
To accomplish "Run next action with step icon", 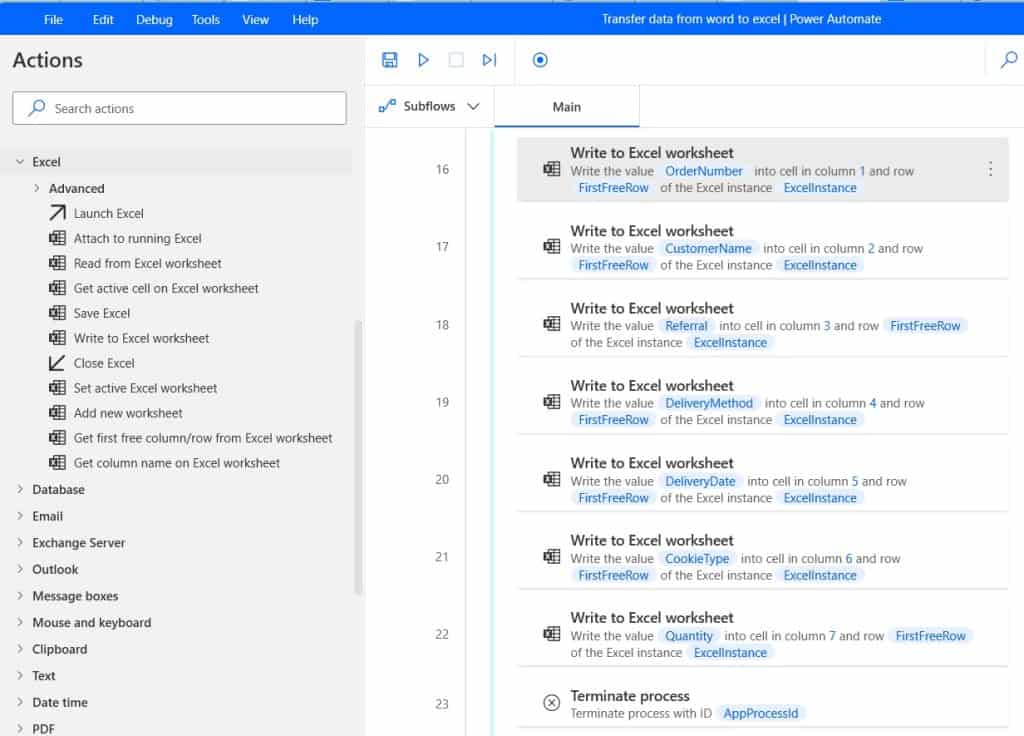I will pos(489,60).
